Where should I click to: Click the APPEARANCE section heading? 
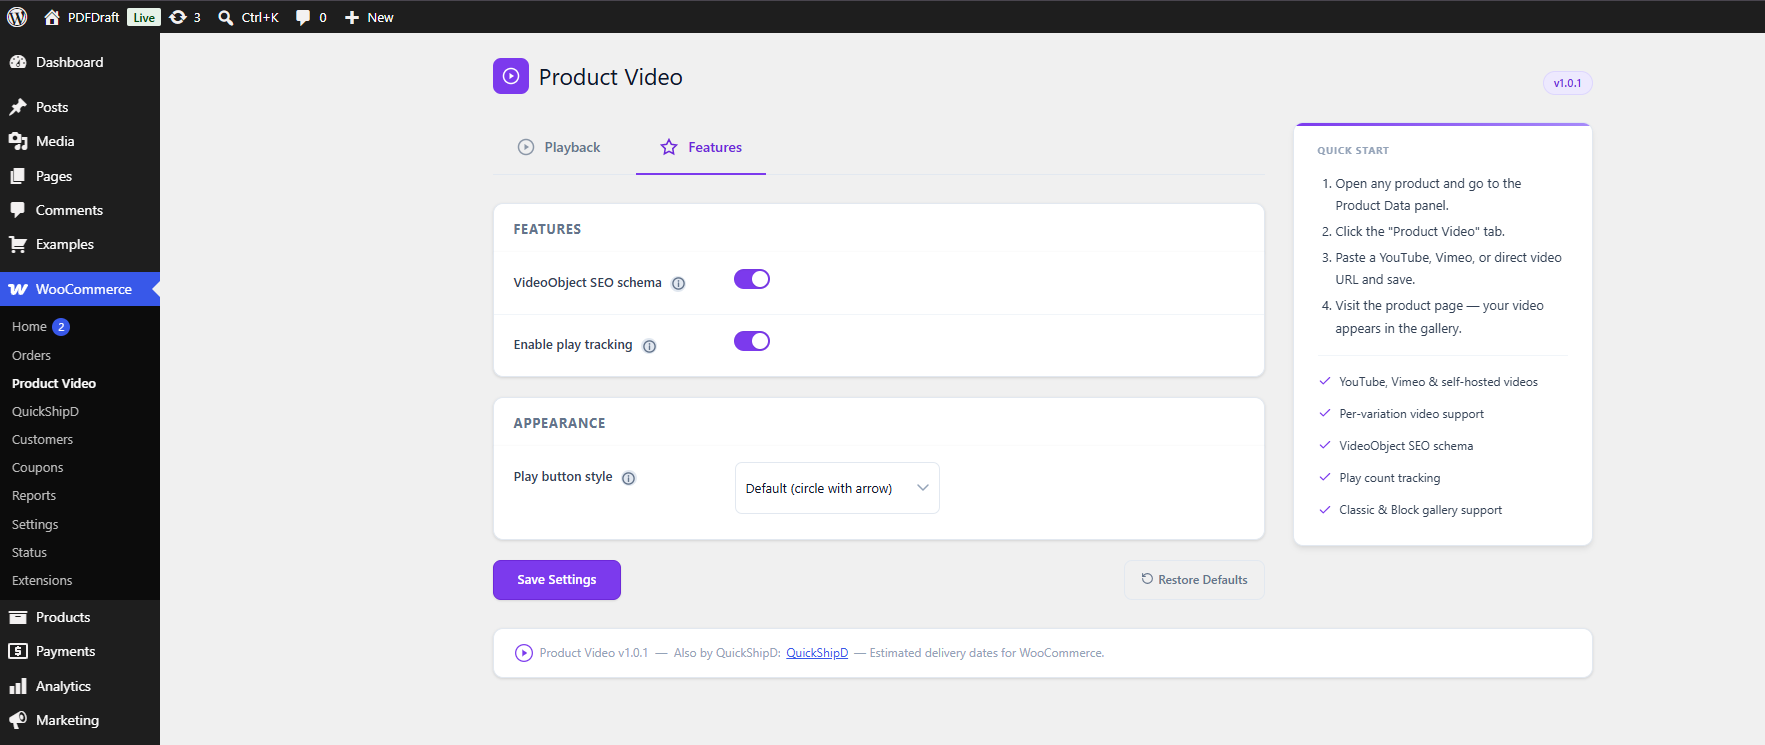(559, 423)
